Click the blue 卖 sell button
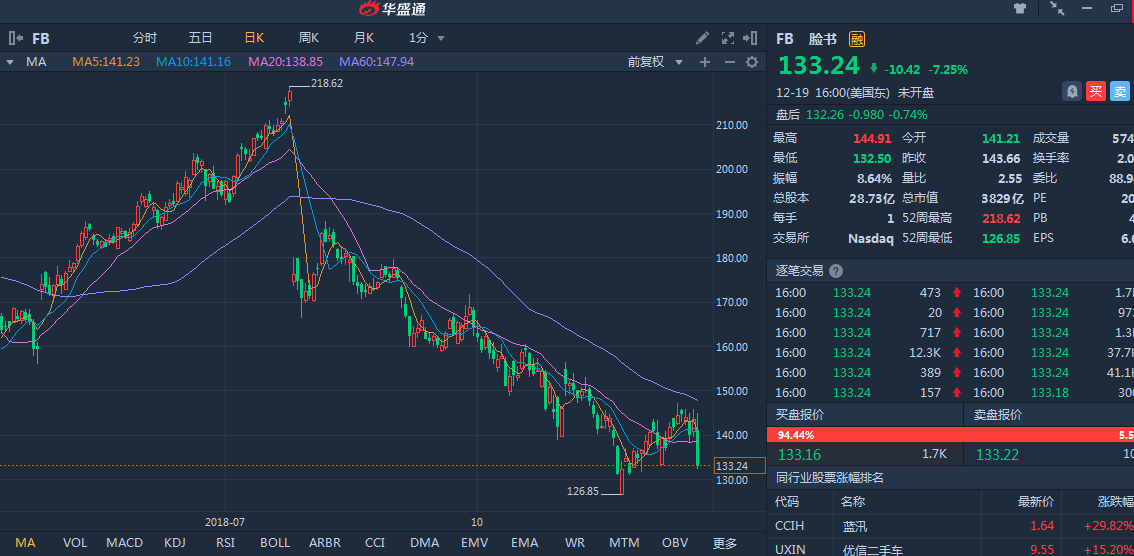Screen dimensions: 1134x556 [1120, 92]
